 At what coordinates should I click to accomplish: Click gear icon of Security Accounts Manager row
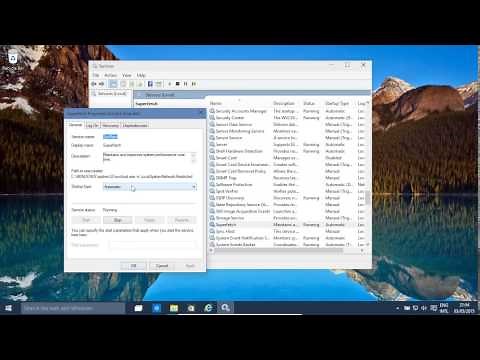coord(212,111)
